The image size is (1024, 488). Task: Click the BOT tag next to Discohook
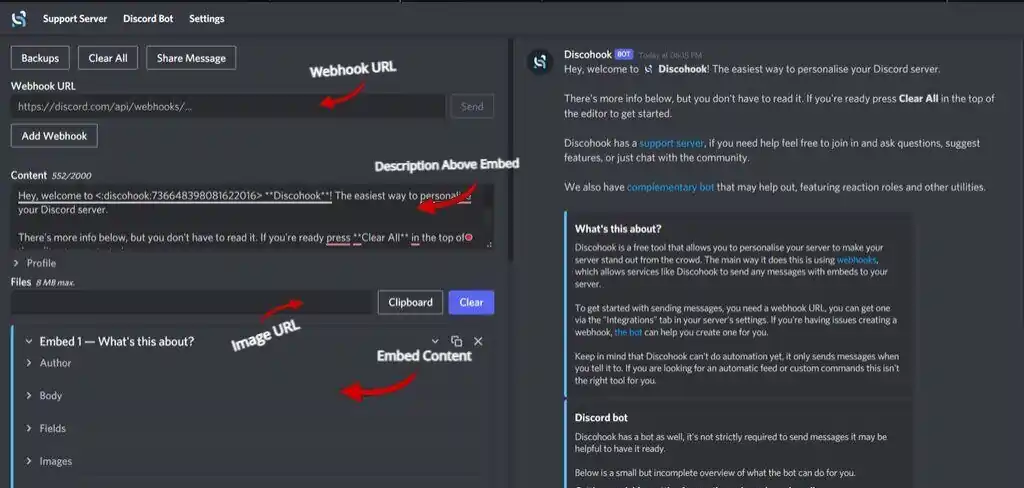(x=624, y=54)
